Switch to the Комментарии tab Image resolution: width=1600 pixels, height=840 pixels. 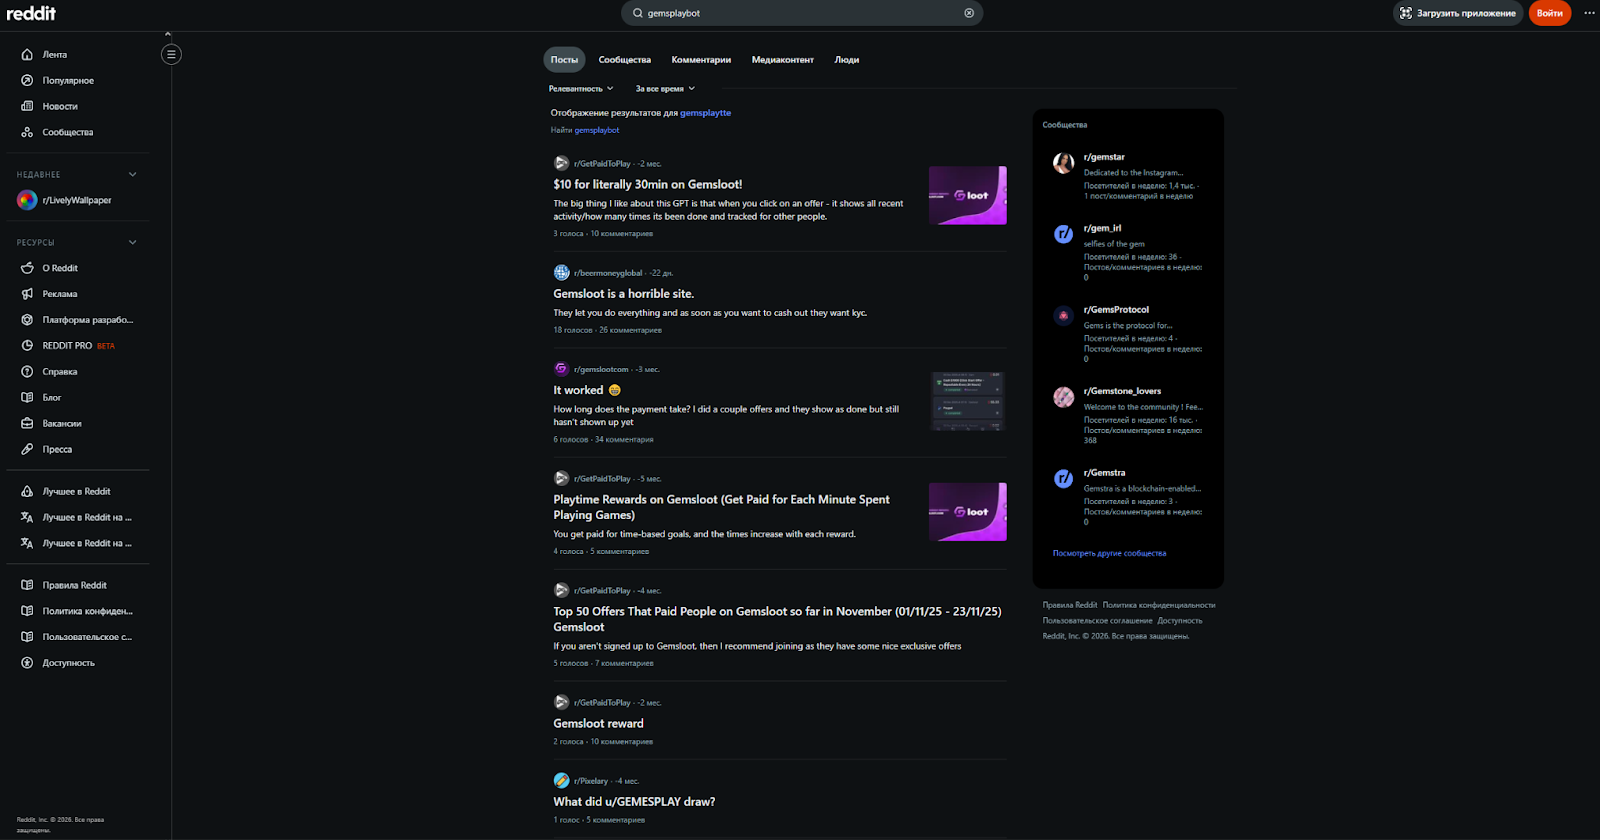click(x=701, y=60)
